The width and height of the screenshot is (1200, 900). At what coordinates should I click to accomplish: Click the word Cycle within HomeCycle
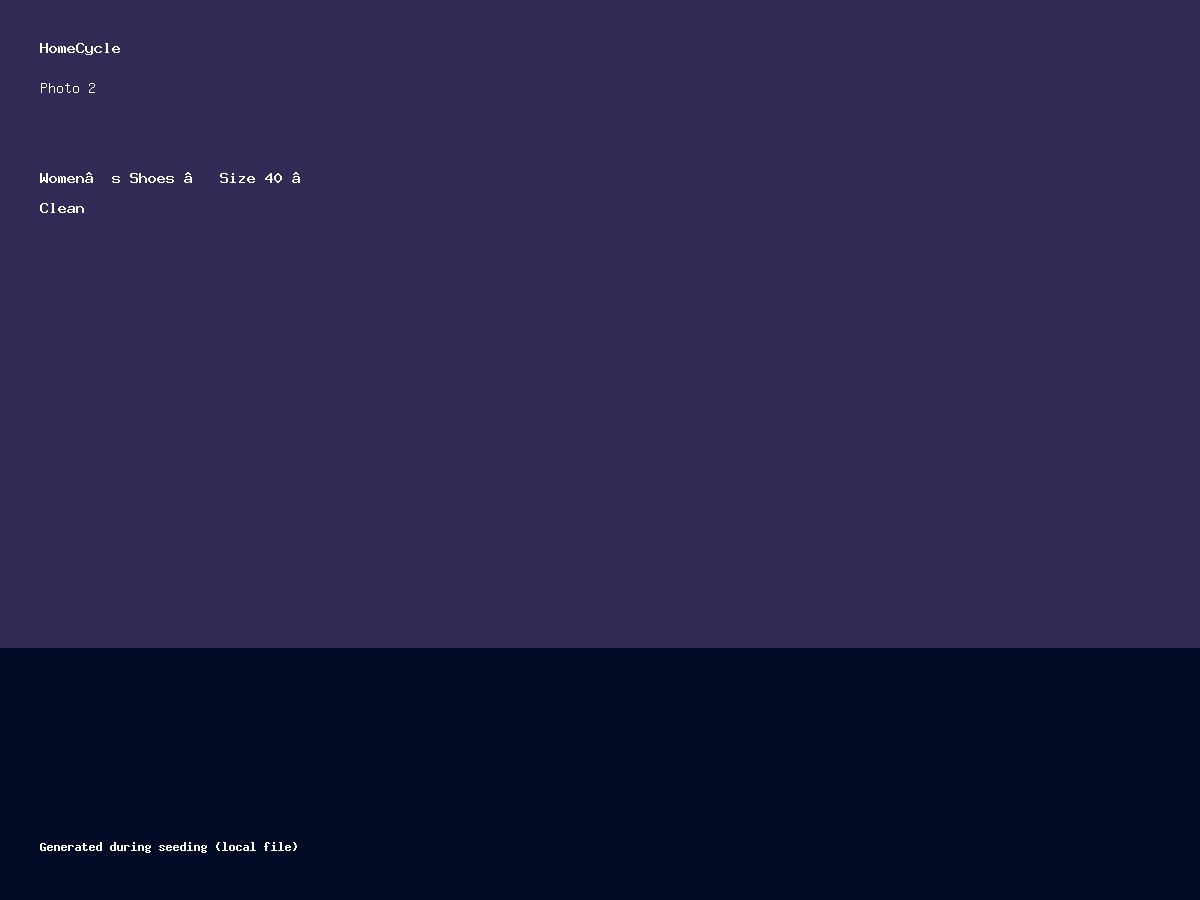98,48
